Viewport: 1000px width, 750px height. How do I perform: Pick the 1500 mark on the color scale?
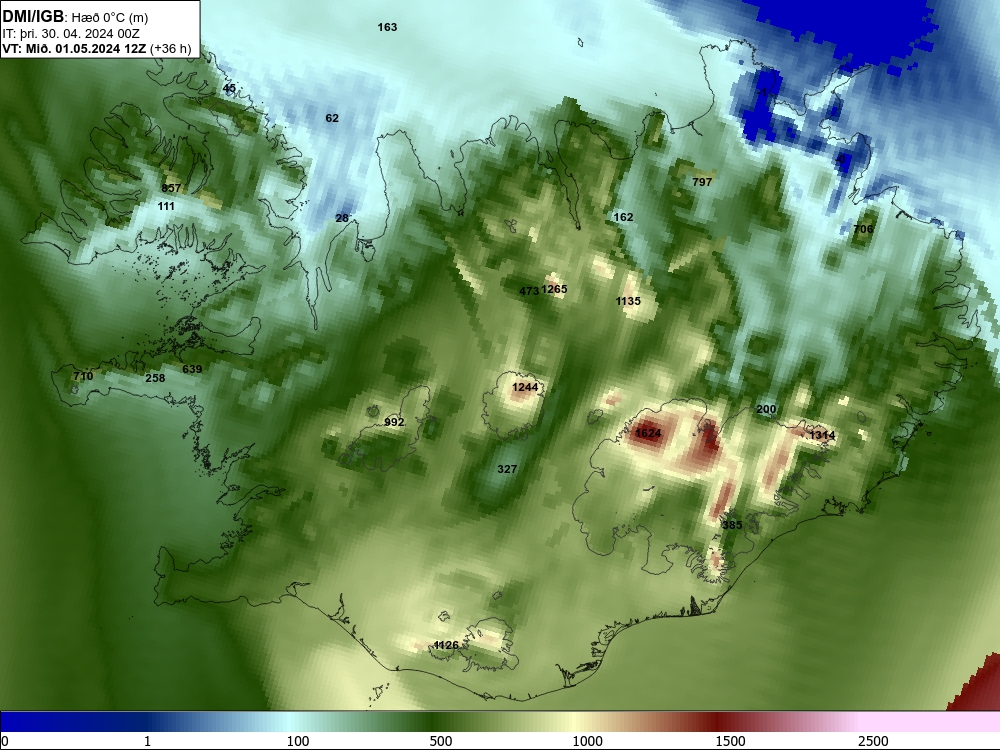pos(730,741)
